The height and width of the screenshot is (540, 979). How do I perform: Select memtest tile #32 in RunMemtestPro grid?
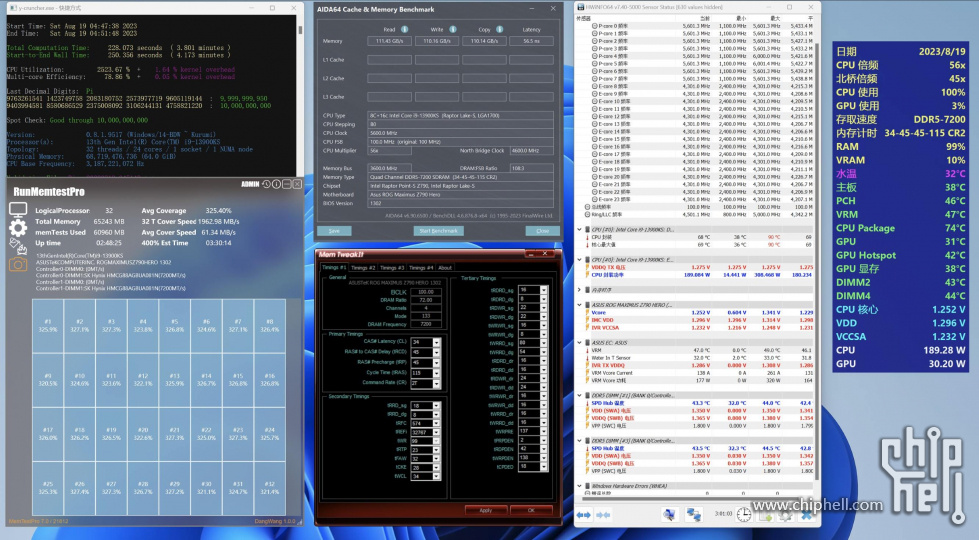click(270, 488)
